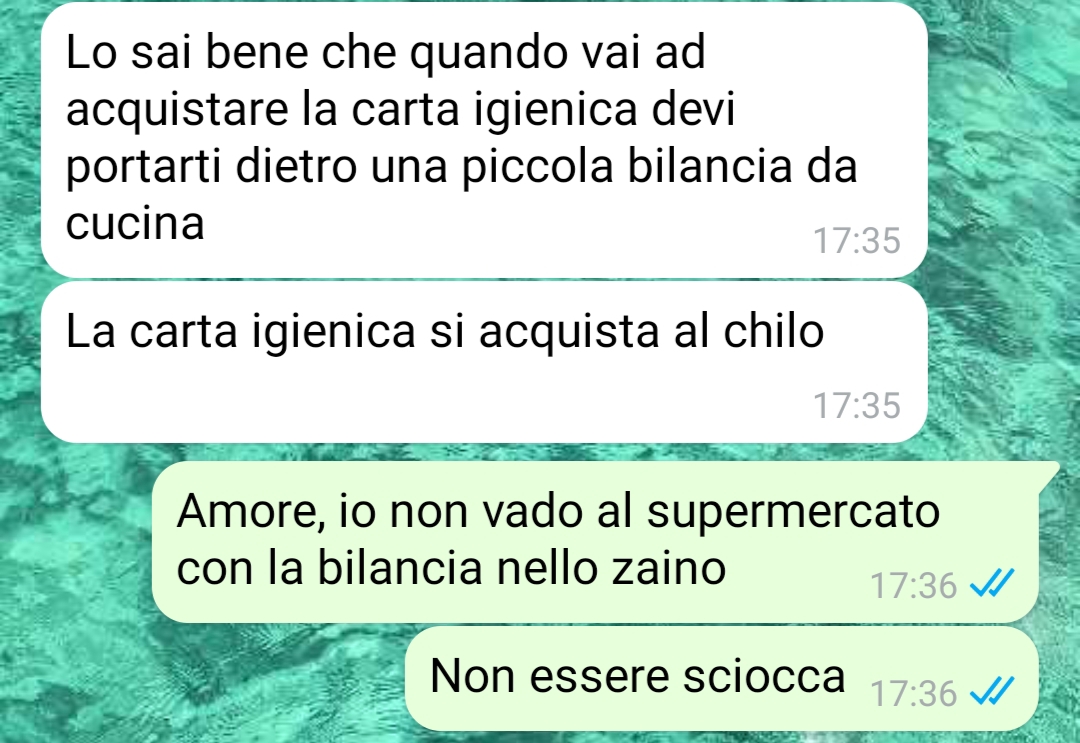This screenshot has height=743, width=1080.
Task: Click the word 'acquistare' in the first message
Action: (176, 110)
